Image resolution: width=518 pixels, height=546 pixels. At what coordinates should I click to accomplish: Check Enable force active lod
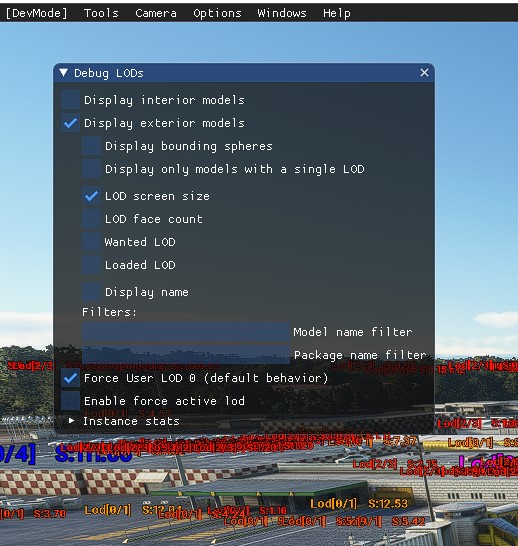point(70,400)
